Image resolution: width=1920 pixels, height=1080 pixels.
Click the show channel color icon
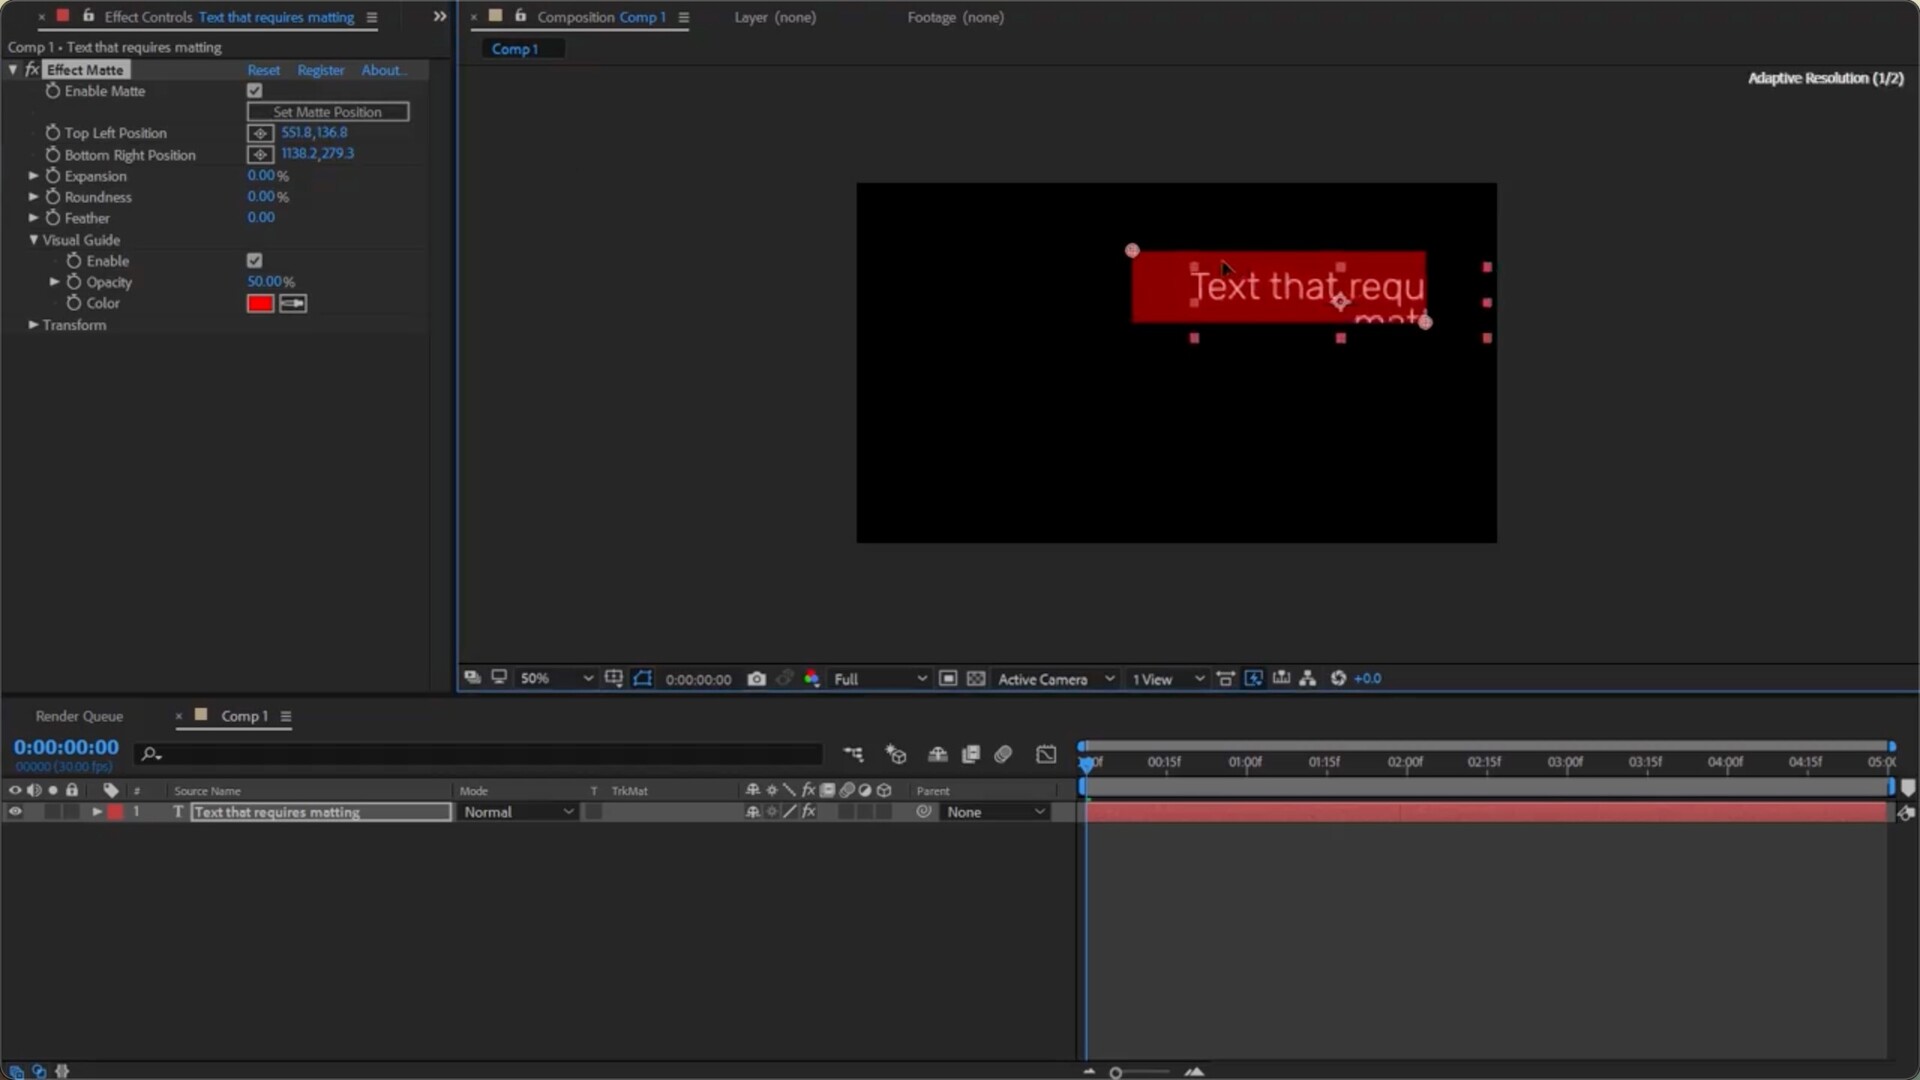click(x=811, y=679)
